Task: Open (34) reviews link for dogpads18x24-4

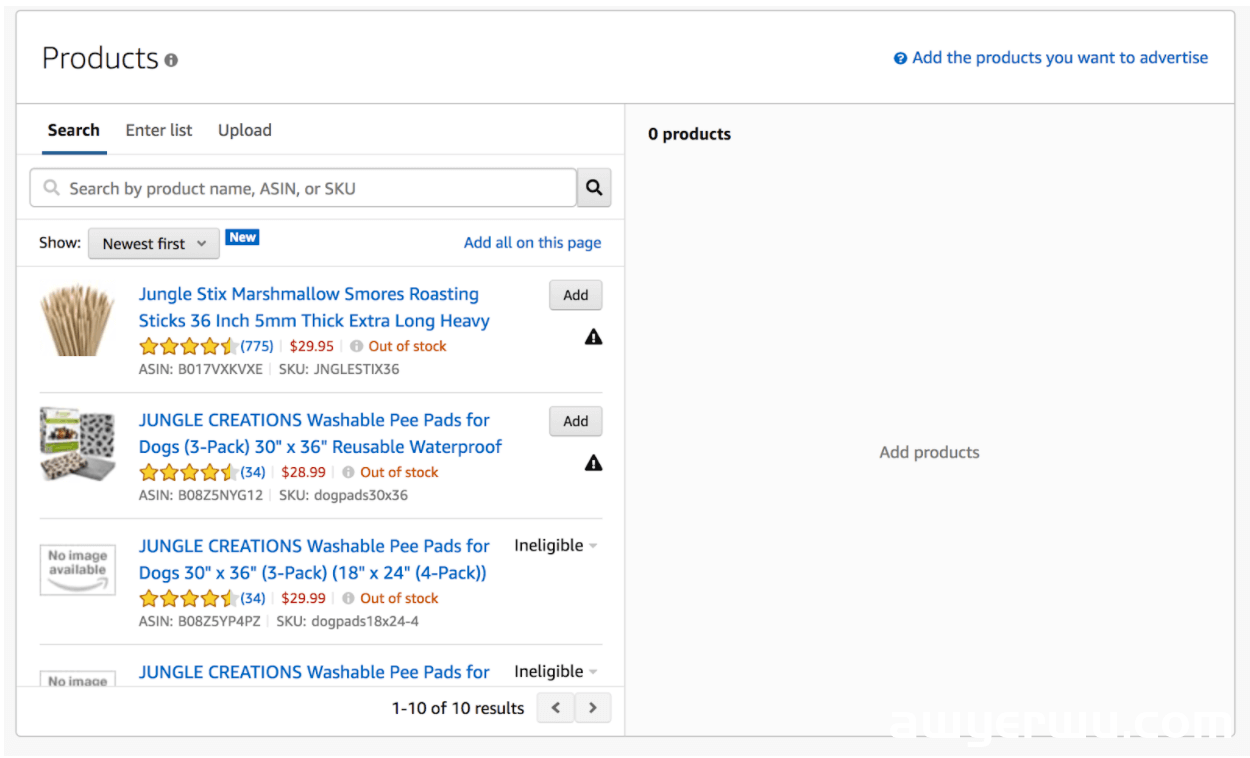Action: pos(253,598)
